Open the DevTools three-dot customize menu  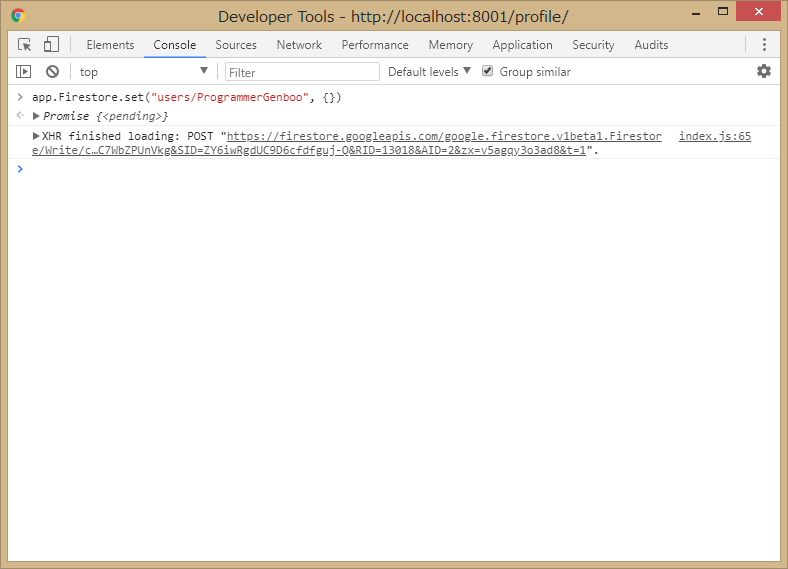pyautogui.click(x=764, y=45)
